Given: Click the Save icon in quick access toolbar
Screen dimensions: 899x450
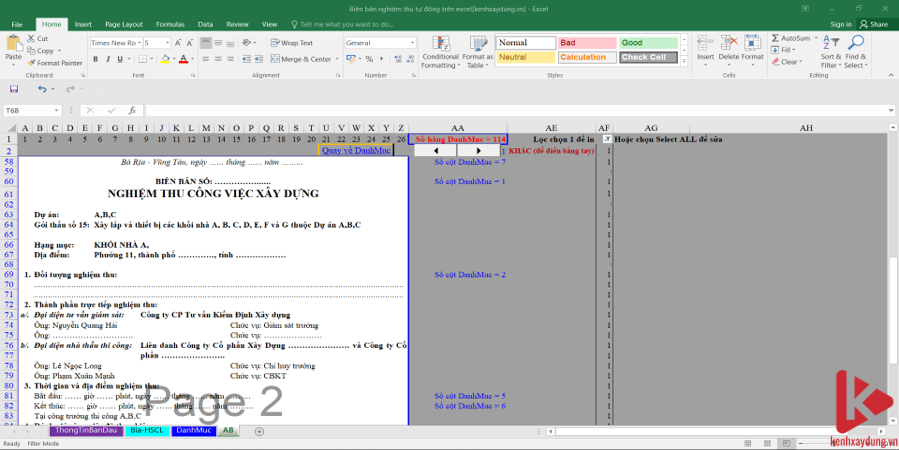Looking at the screenshot, I should pos(15,89).
